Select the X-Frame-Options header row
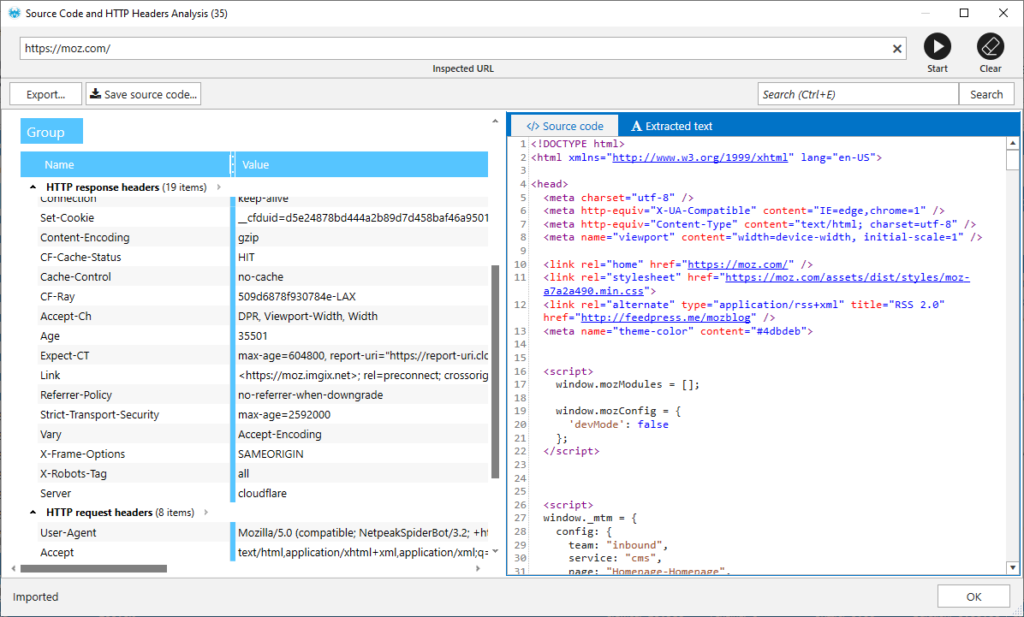This screenshot has width=1024, height=617. point(263,454)
